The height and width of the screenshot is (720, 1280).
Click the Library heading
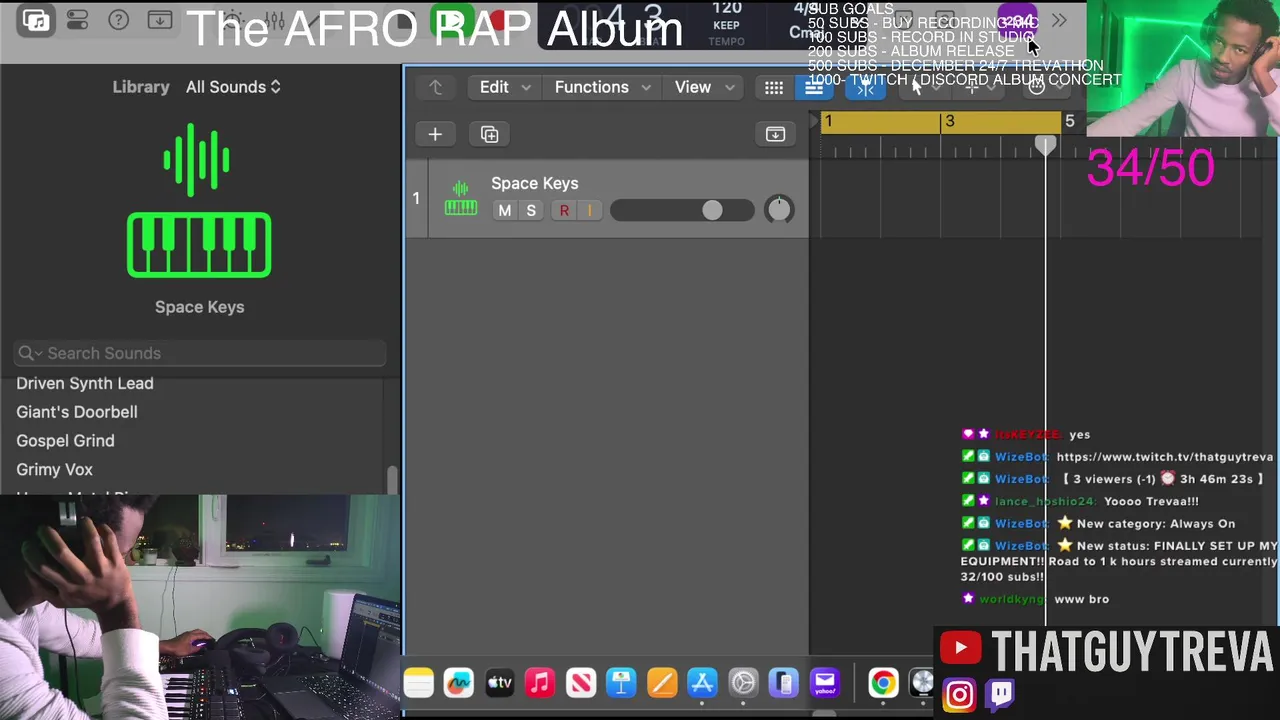click(141, 87)
